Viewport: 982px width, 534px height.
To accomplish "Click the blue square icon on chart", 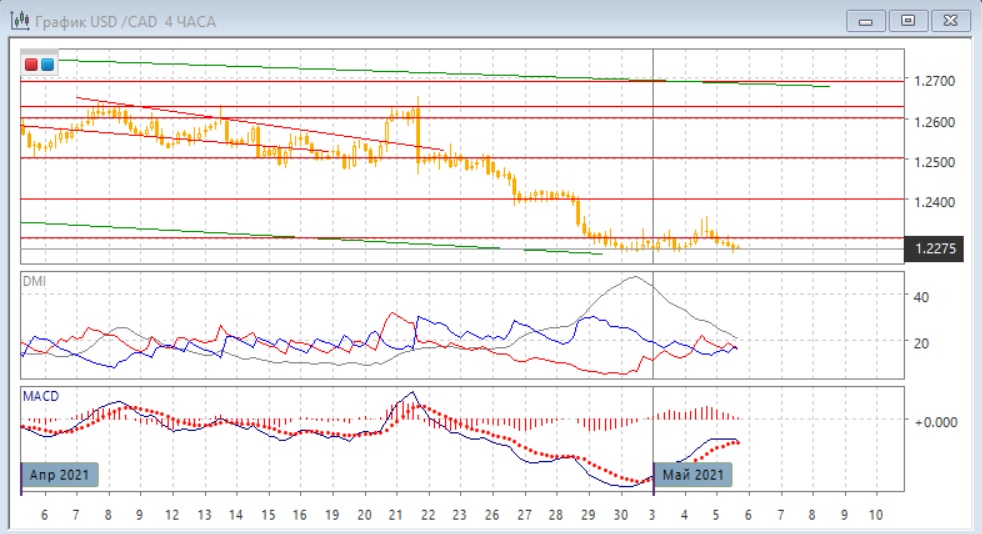I will [47, 65].
